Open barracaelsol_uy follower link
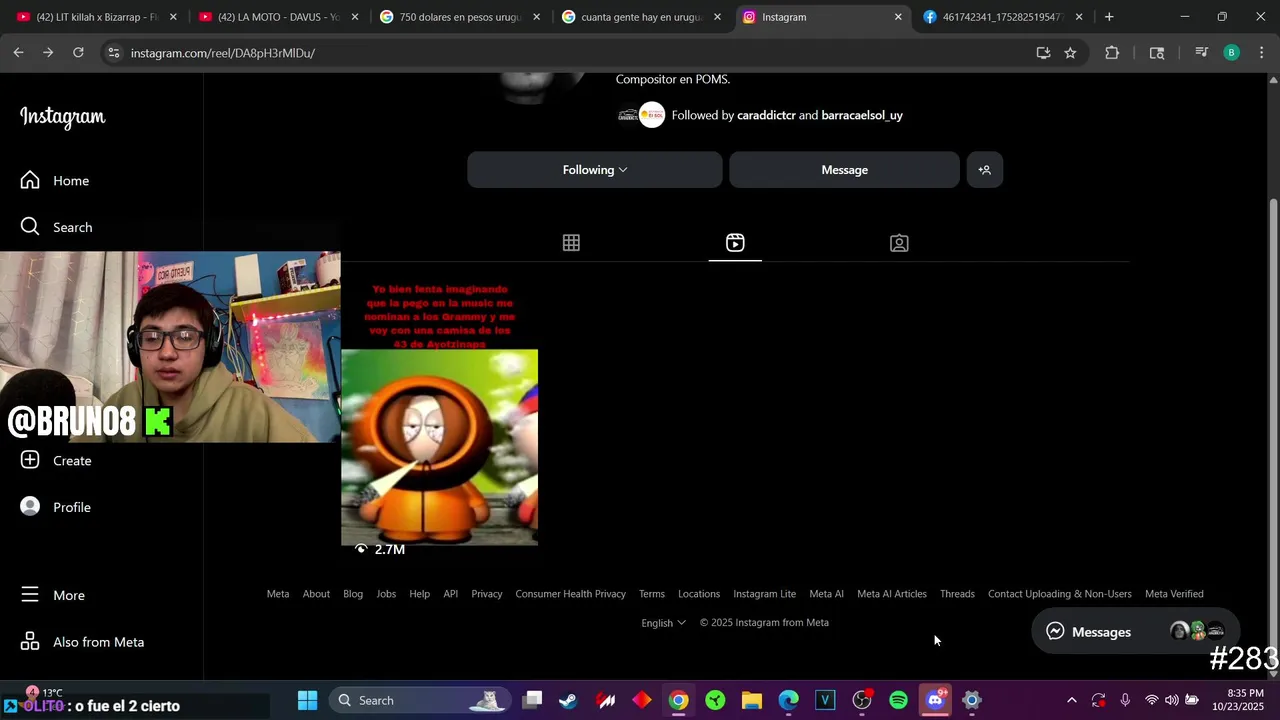 tap(862, 115)
